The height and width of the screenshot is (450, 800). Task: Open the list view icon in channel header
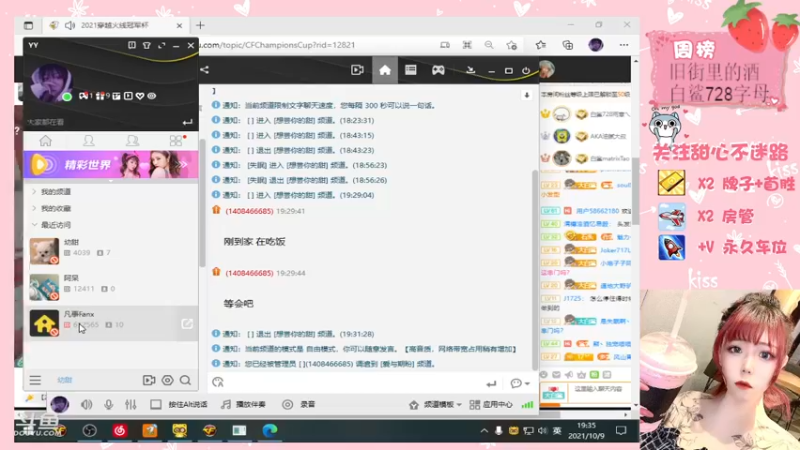[x=411, y=70]
